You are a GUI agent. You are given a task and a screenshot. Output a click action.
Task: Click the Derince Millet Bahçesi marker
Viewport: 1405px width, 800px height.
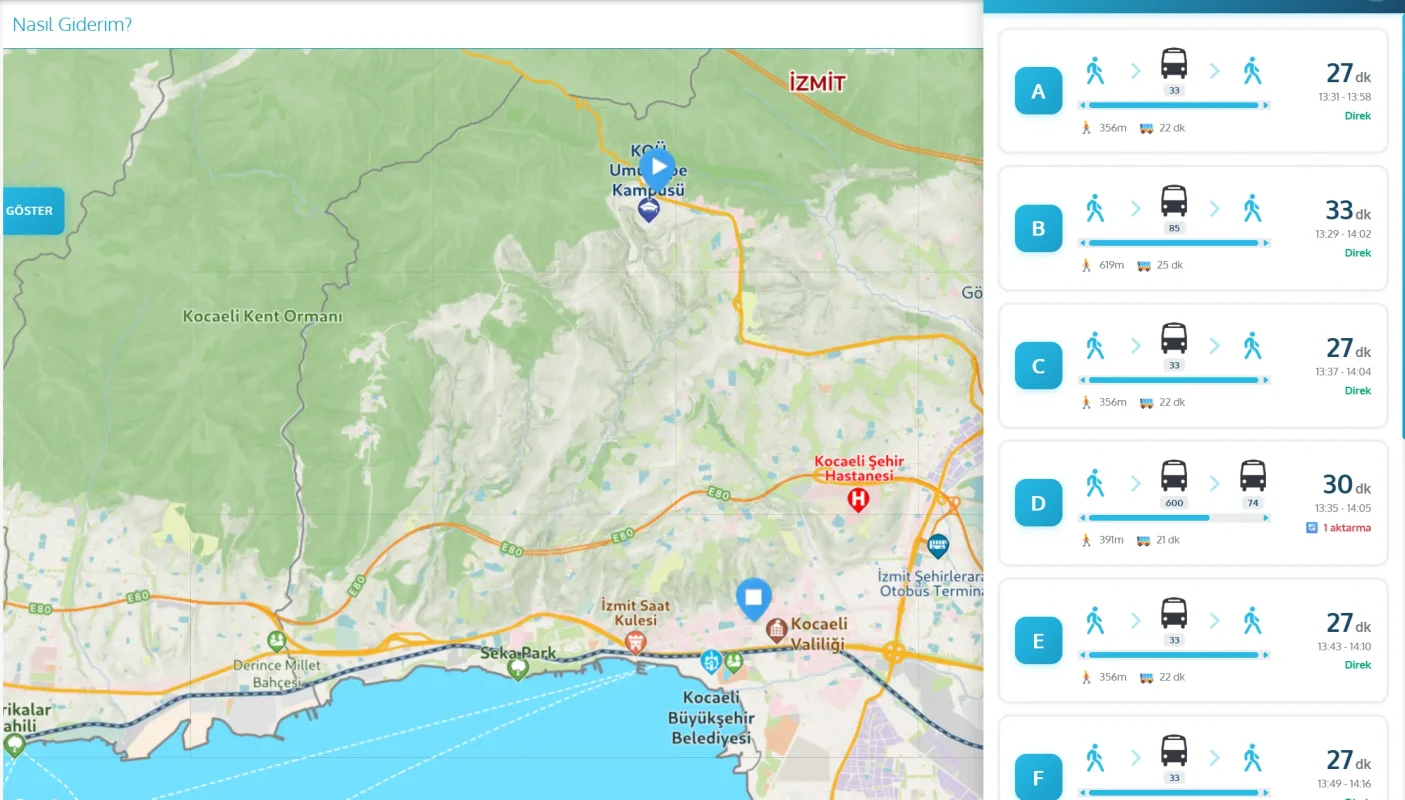277,641
